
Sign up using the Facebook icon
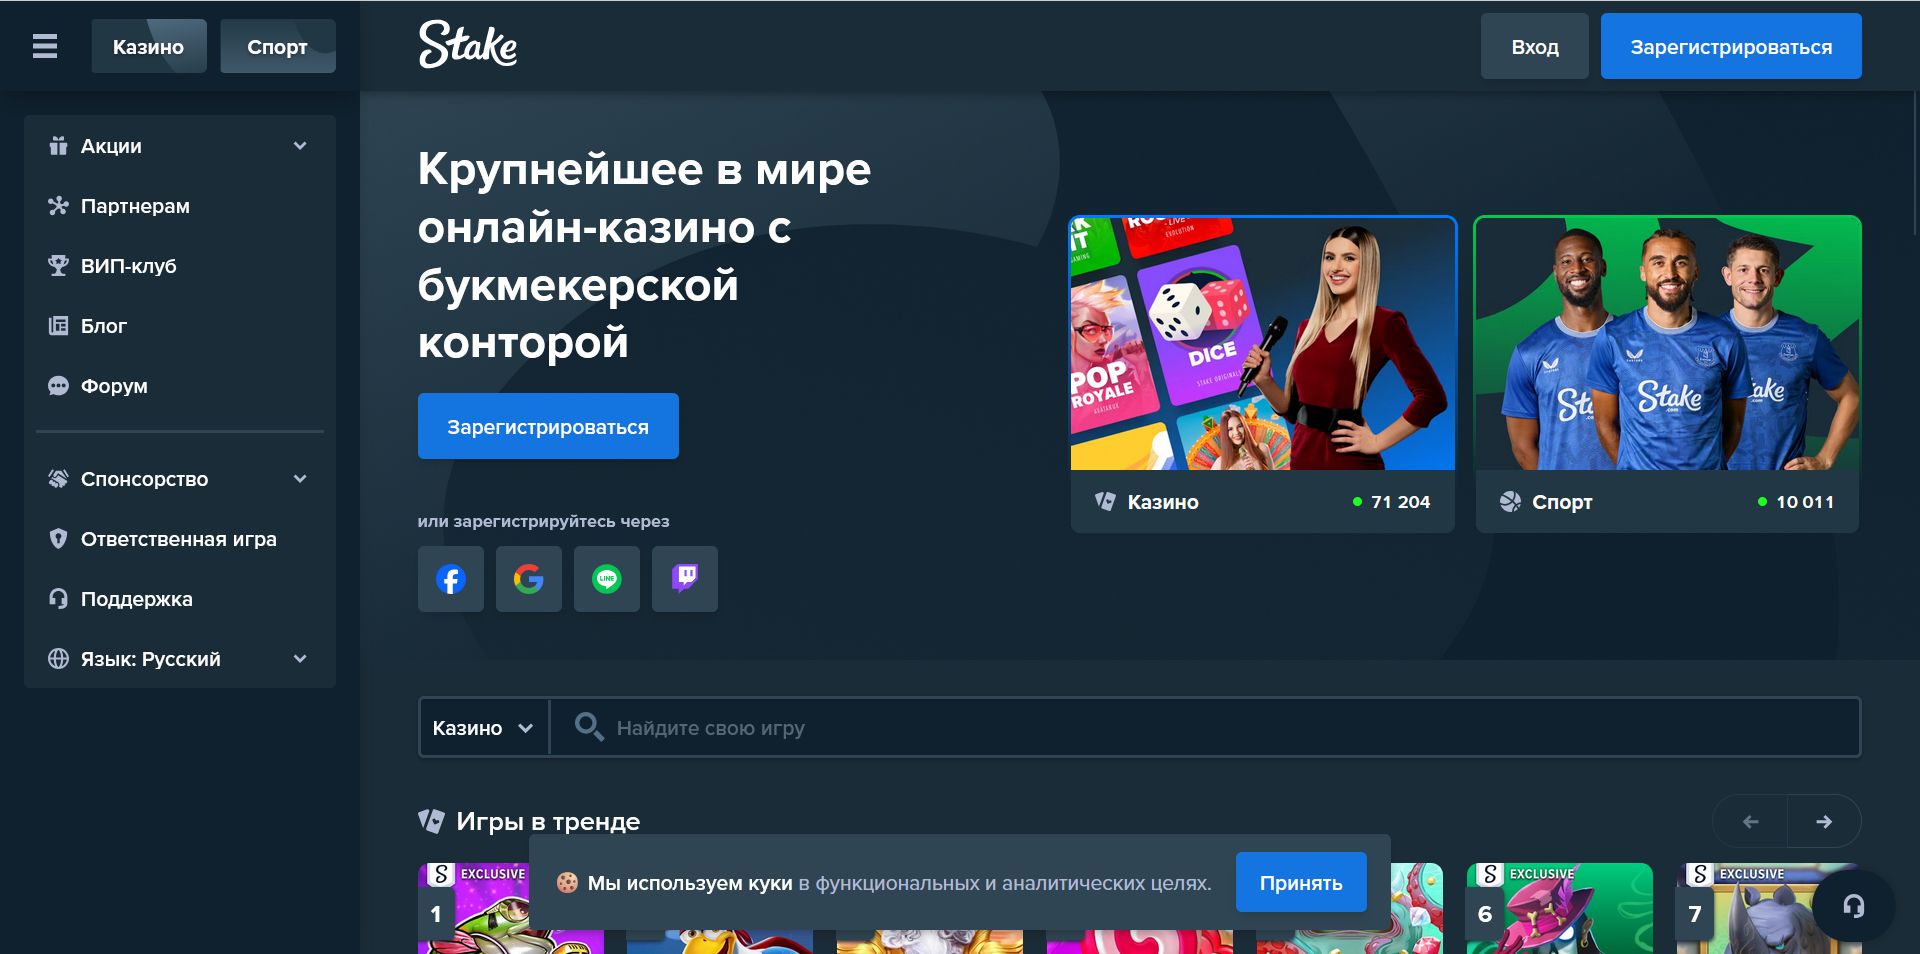[x=450, y=578]
